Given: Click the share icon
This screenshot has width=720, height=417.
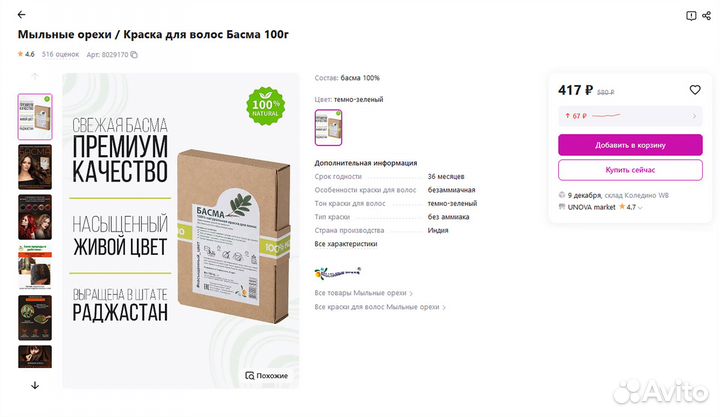Looking at the screenshot, I should click(x=707, y=16).
